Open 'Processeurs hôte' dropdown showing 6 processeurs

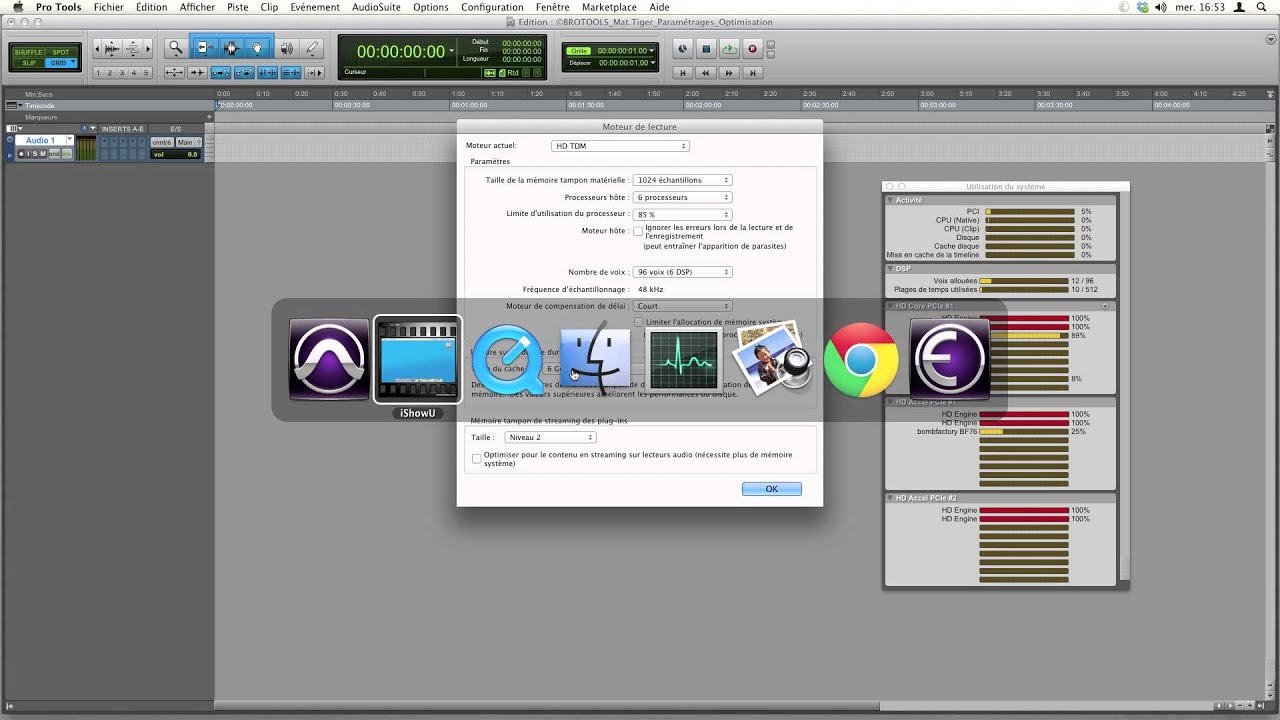[x=682, y=197]
